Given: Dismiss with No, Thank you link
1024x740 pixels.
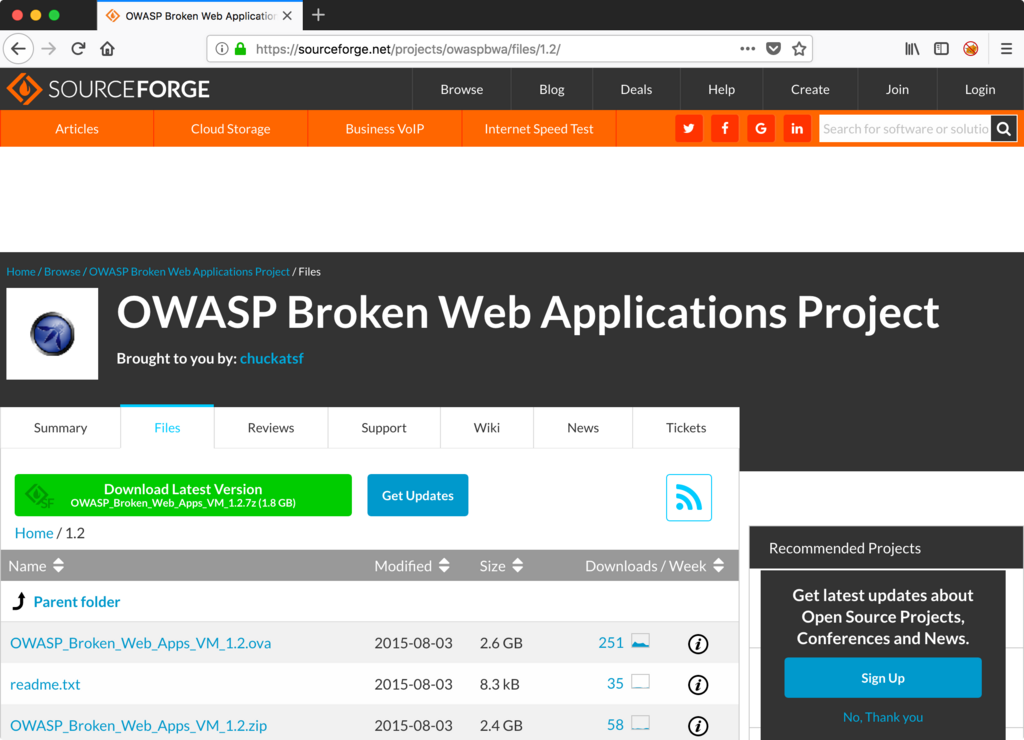Looking at the screenshot, I should click(883, 717).
